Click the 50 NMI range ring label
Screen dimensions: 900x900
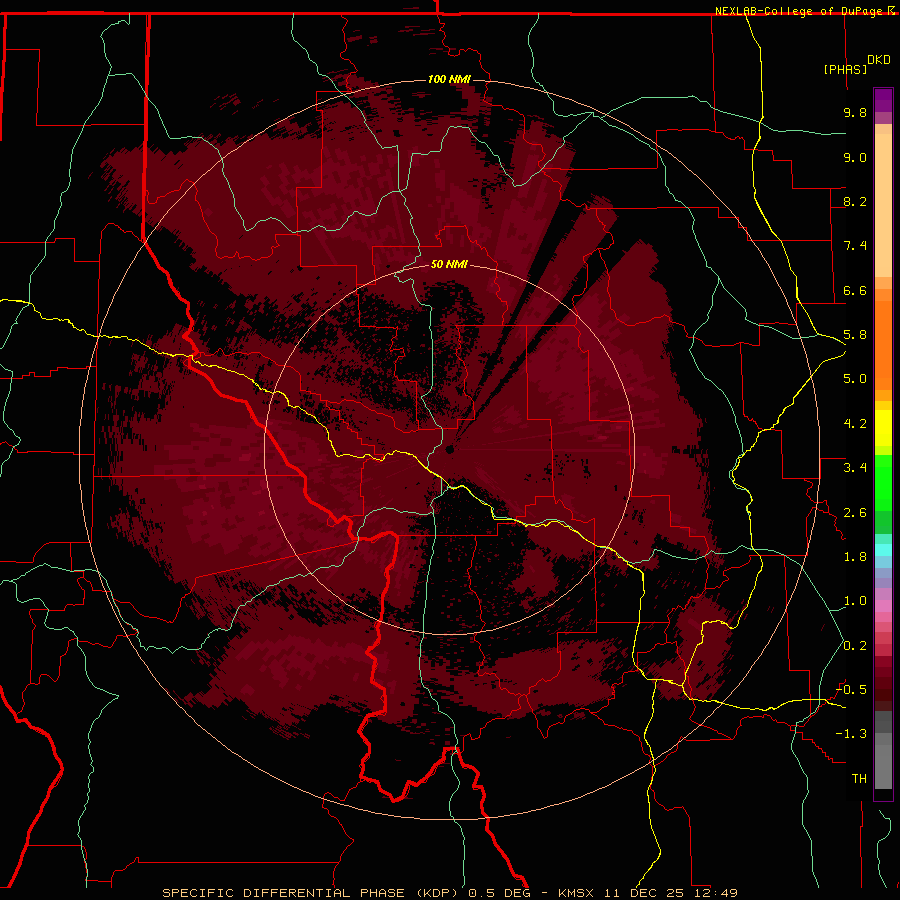(449, 265)
